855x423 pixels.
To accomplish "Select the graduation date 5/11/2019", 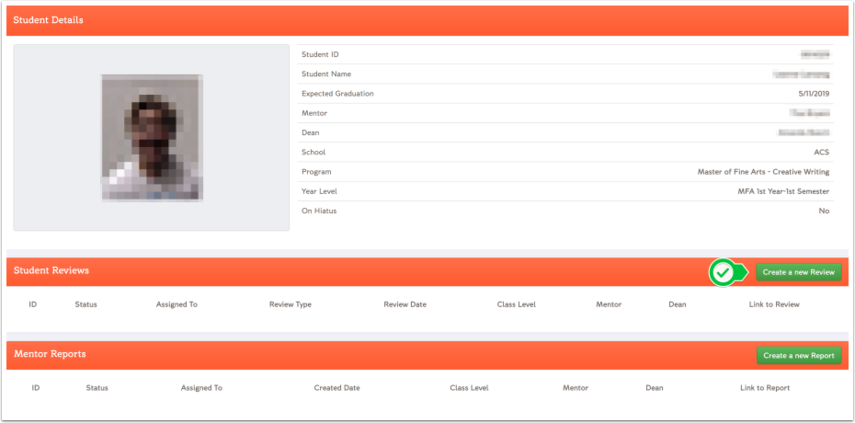I will [x=814, y=94].
